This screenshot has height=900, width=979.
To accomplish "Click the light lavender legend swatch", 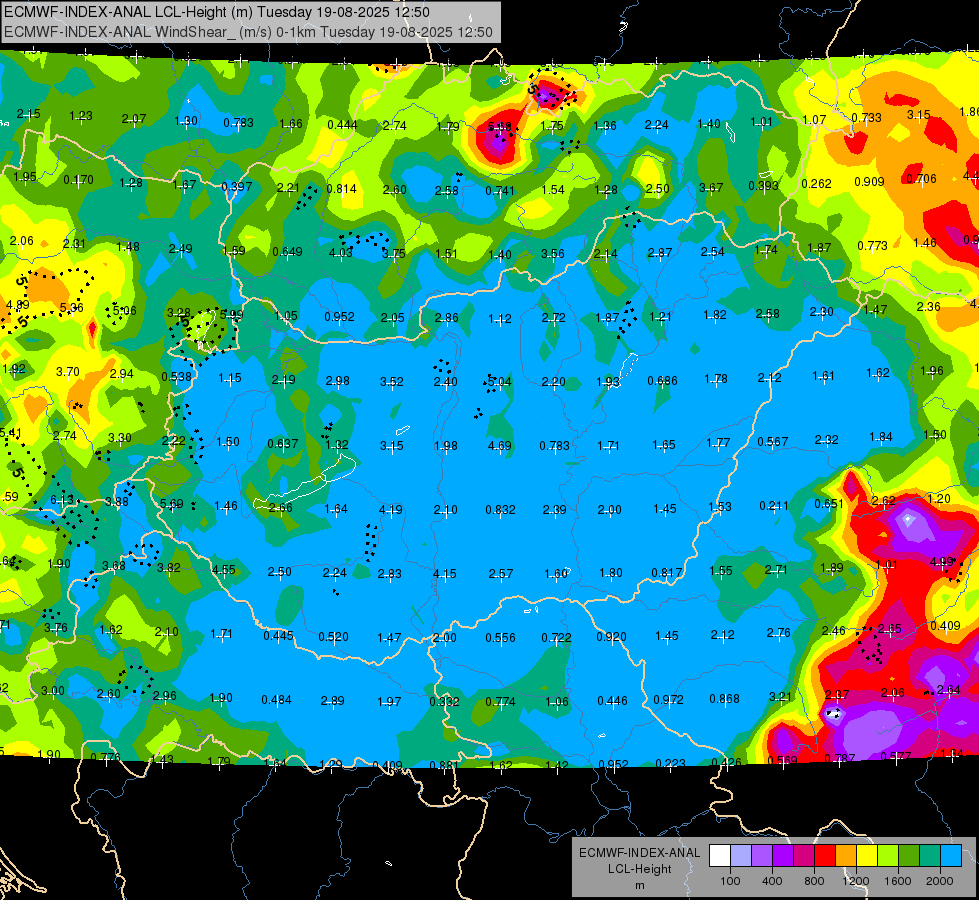I will click(x=740, y=856).
